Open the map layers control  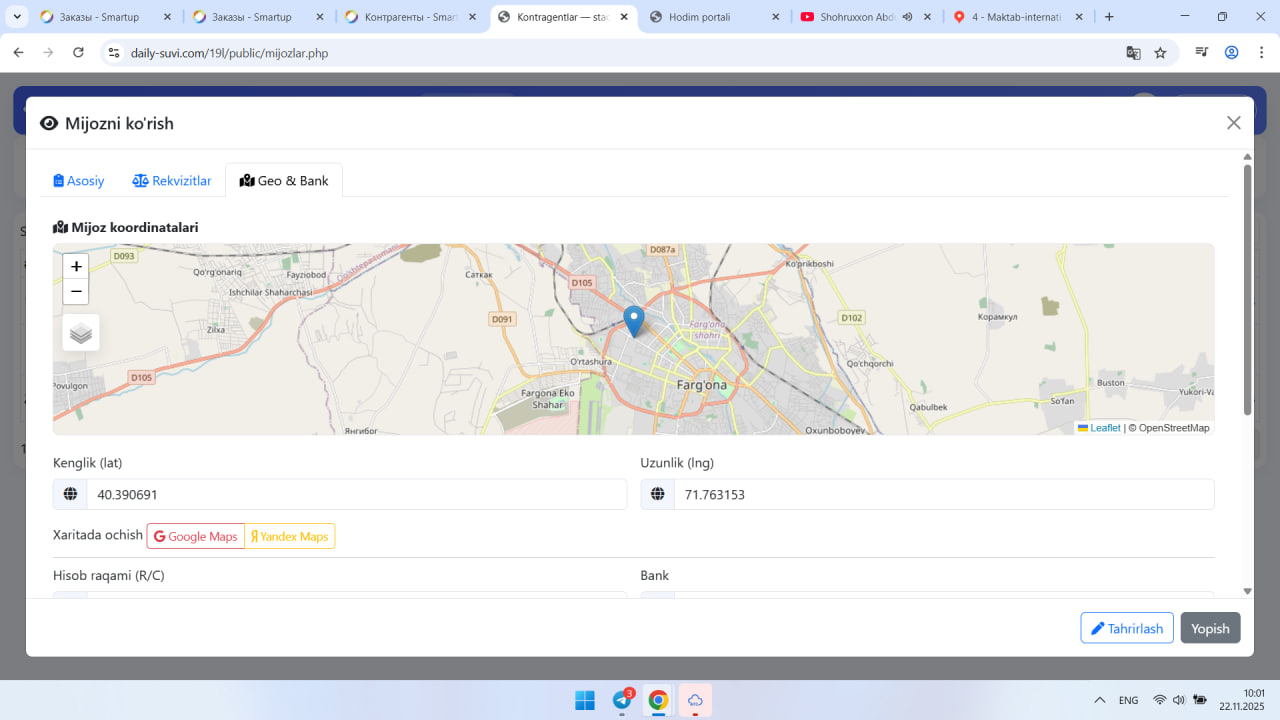click(x=81, y=333)
